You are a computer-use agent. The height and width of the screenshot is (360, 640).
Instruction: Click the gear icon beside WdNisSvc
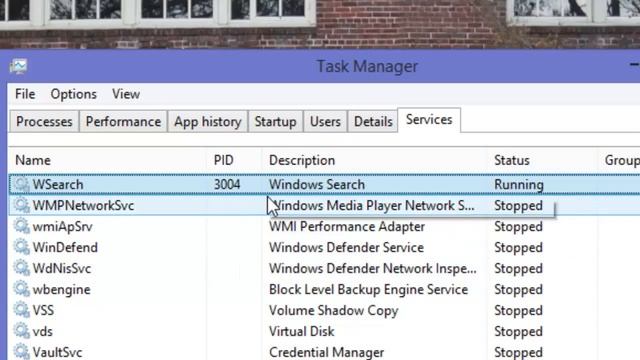pyautogui.click(x=21, y=269)
